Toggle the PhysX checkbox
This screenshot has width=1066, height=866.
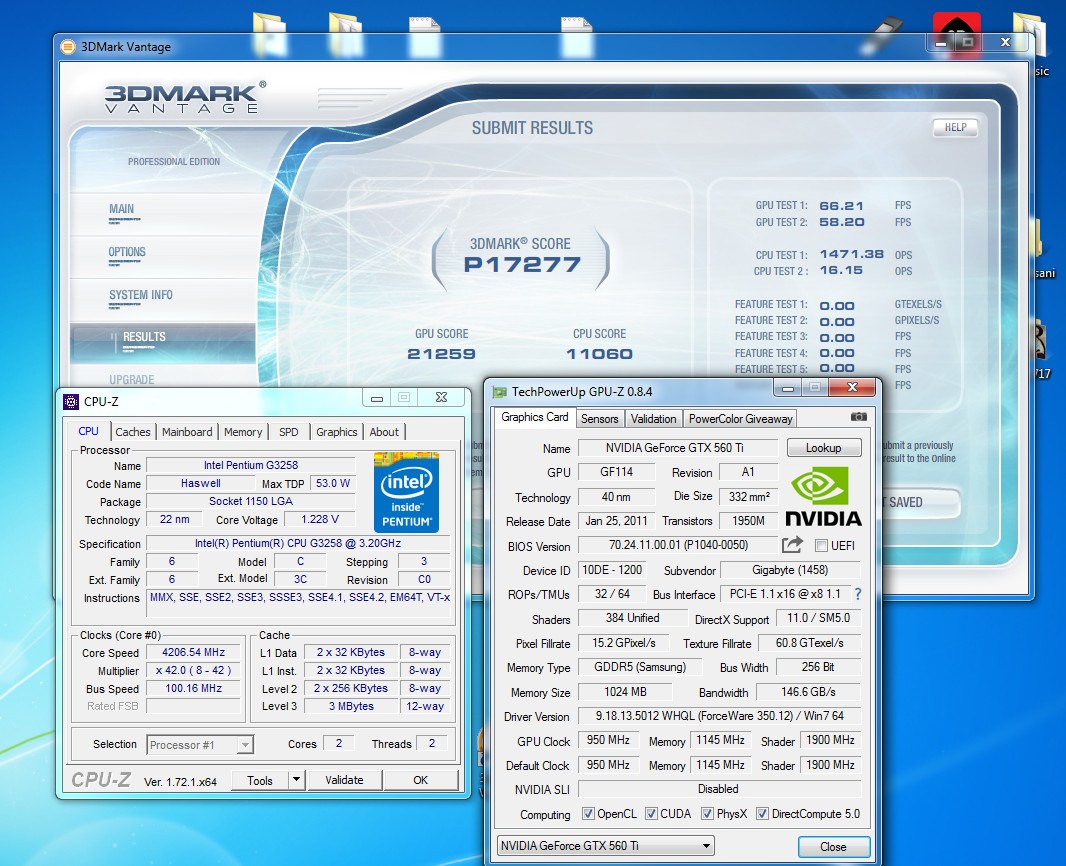tap(707, 814)
